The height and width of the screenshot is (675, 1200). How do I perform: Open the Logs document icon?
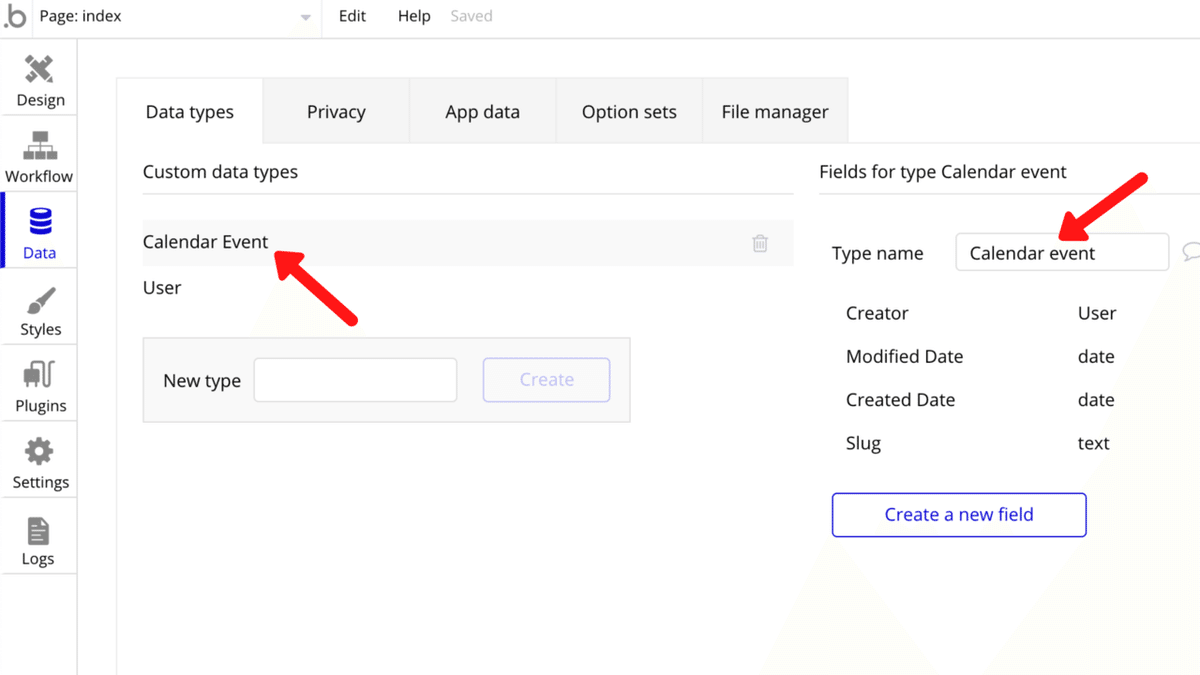(38, 540)
